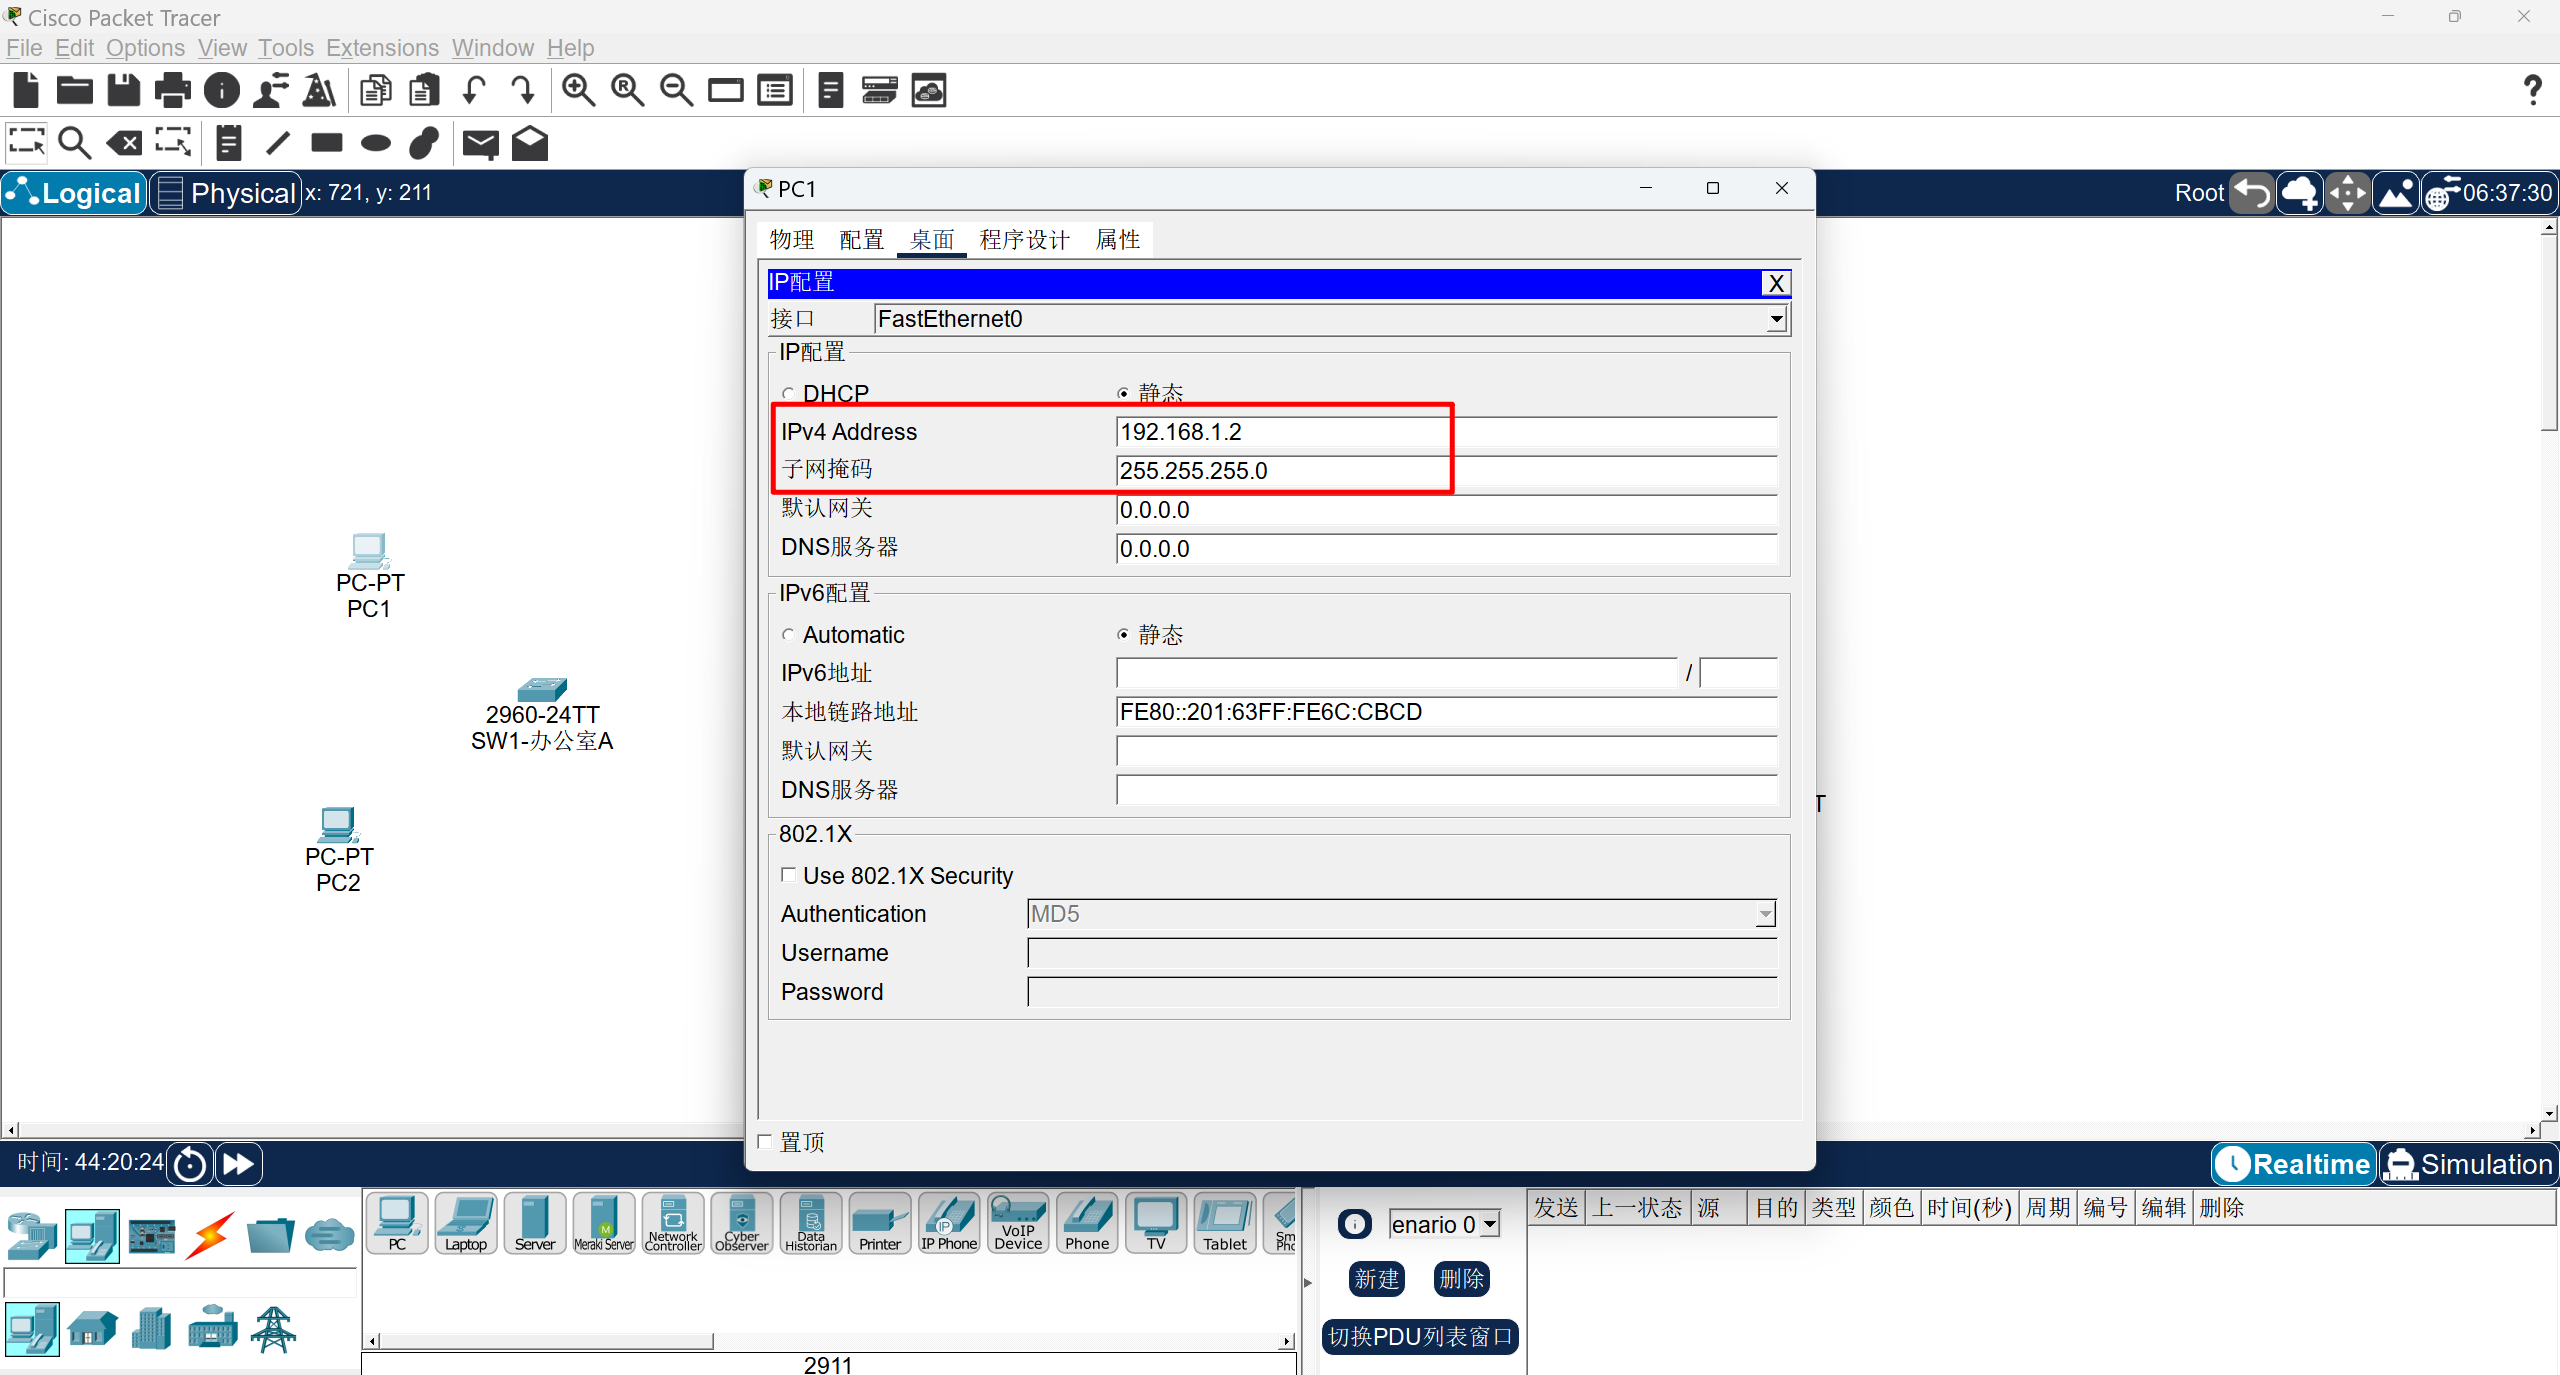Pick the IP Phone device from the palette

click(949, 1223)
